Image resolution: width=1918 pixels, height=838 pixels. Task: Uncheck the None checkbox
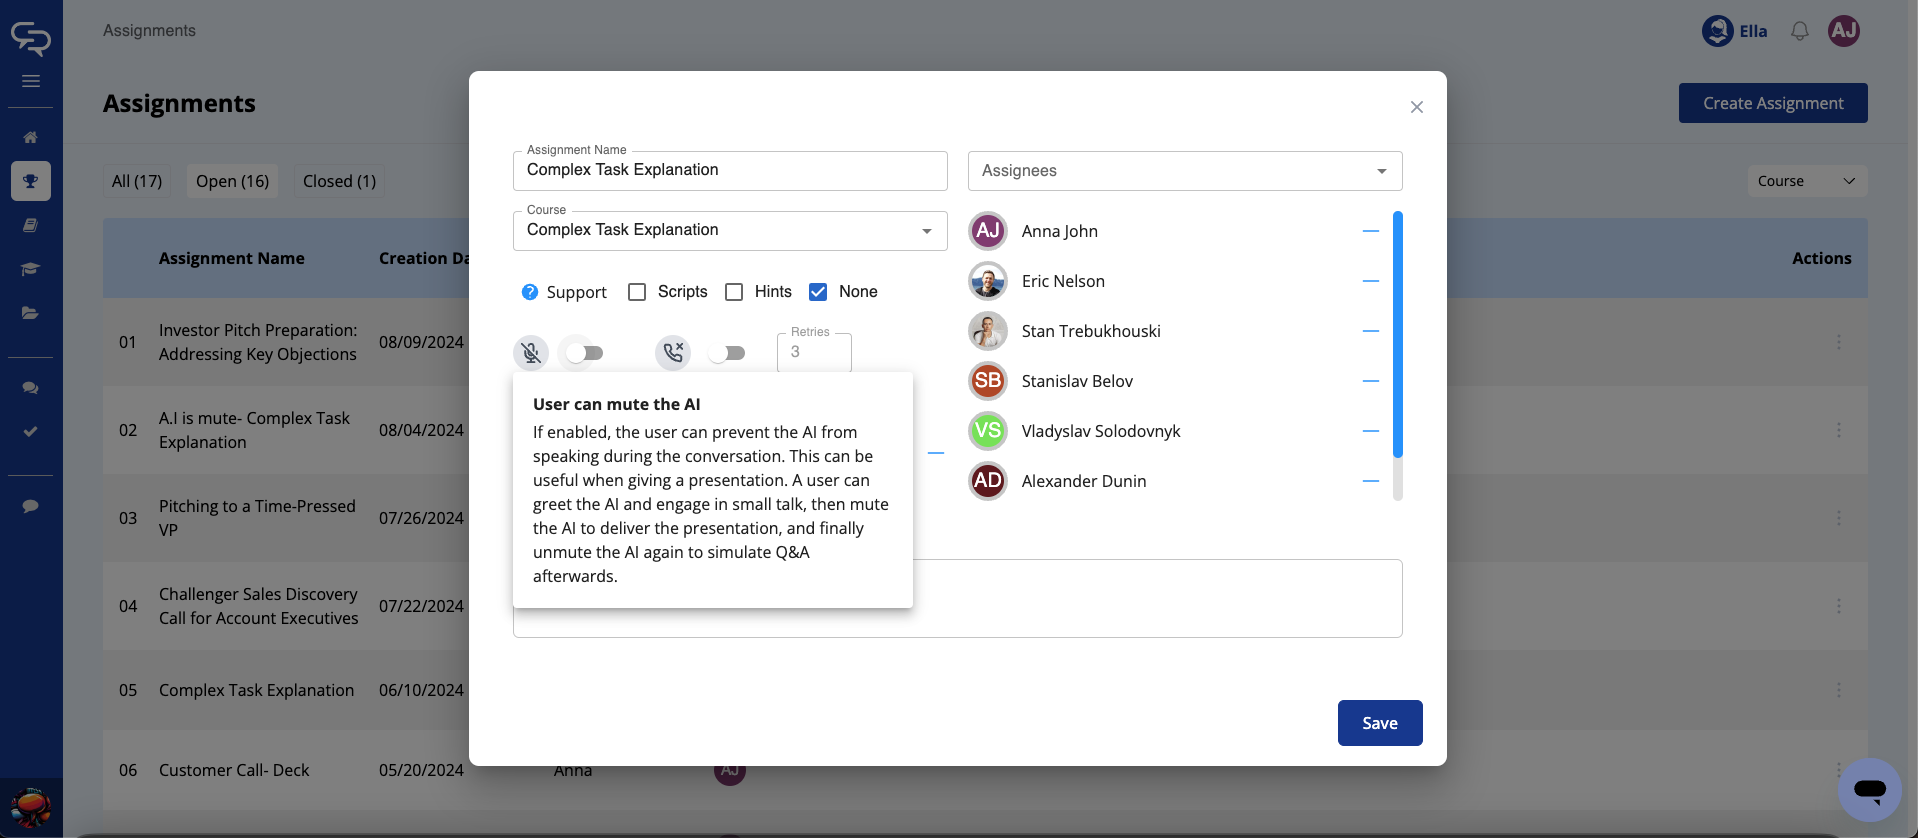(x=818, y=292)
